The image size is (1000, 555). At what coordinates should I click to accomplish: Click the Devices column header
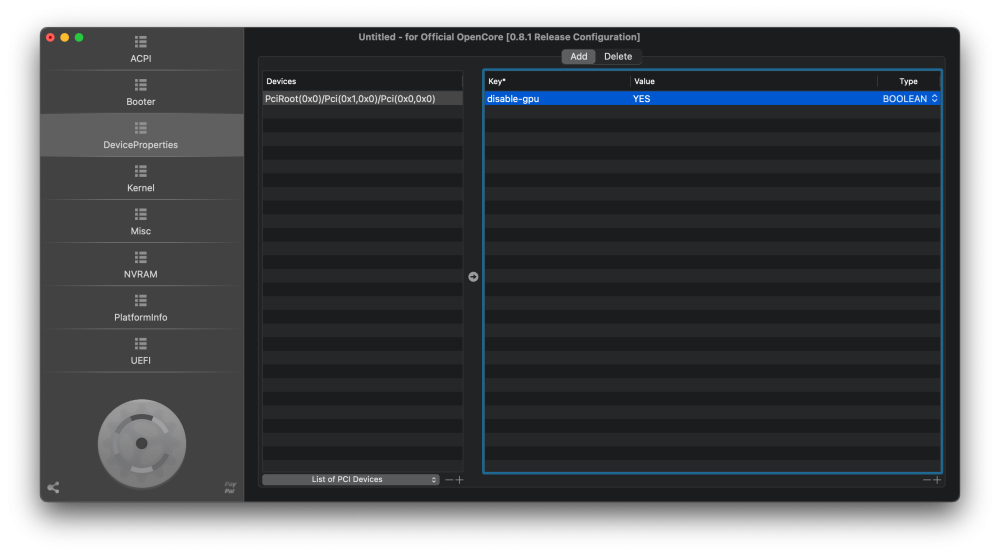(362, 81)
